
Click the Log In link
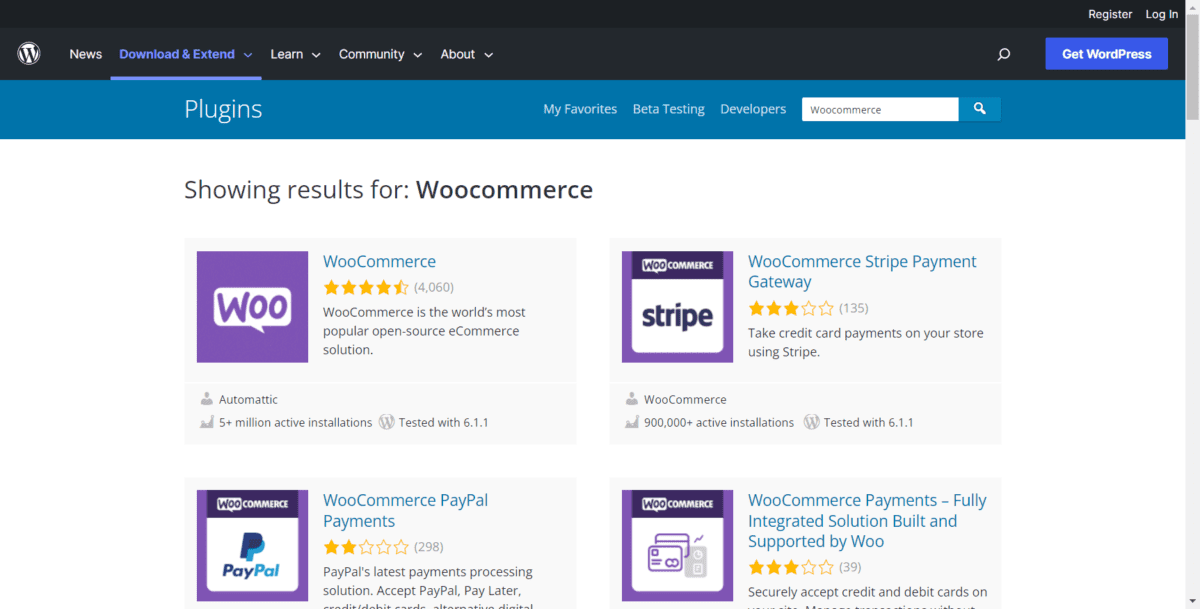click(x=1162, y=14)
